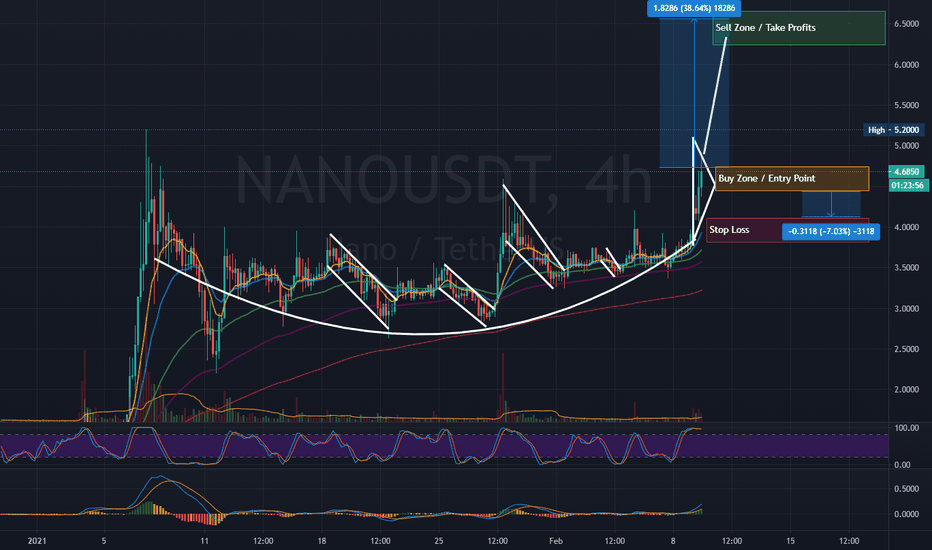Click the 'Feb' label on time axis

click(556, 541)
